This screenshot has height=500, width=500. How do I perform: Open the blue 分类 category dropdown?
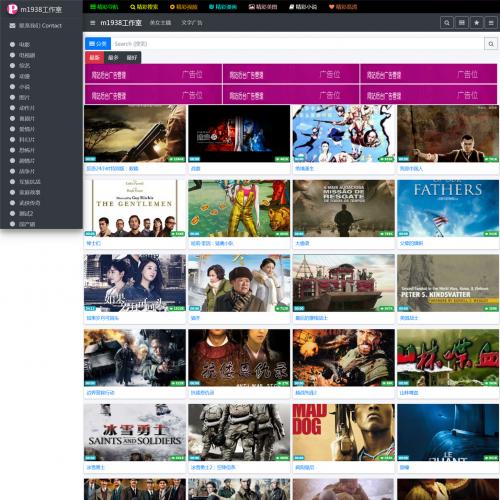click(98, 44)
